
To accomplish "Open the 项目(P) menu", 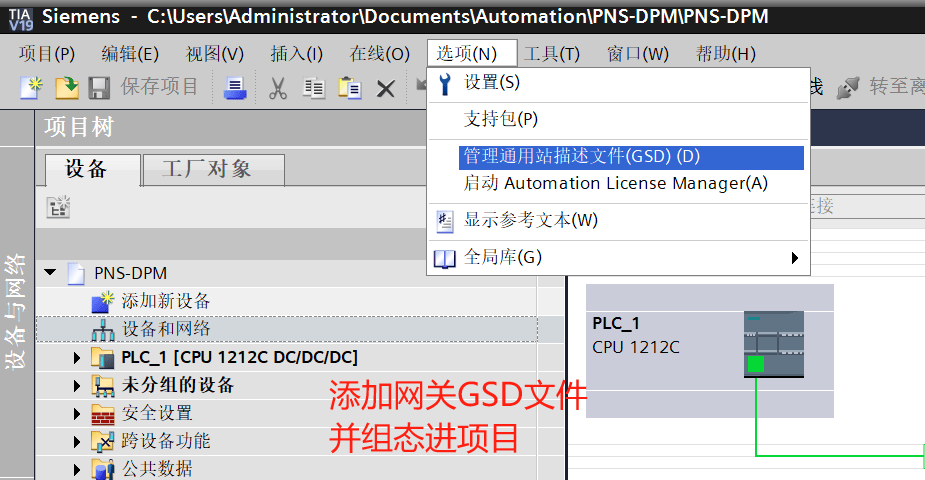I will pos(47,54).
